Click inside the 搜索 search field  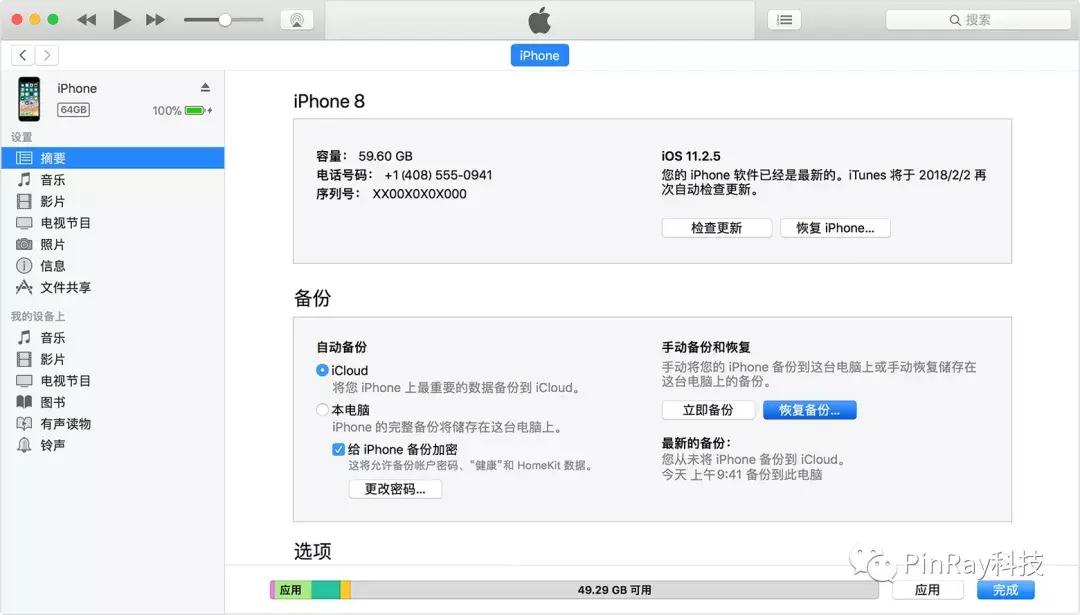coord(975,19)
